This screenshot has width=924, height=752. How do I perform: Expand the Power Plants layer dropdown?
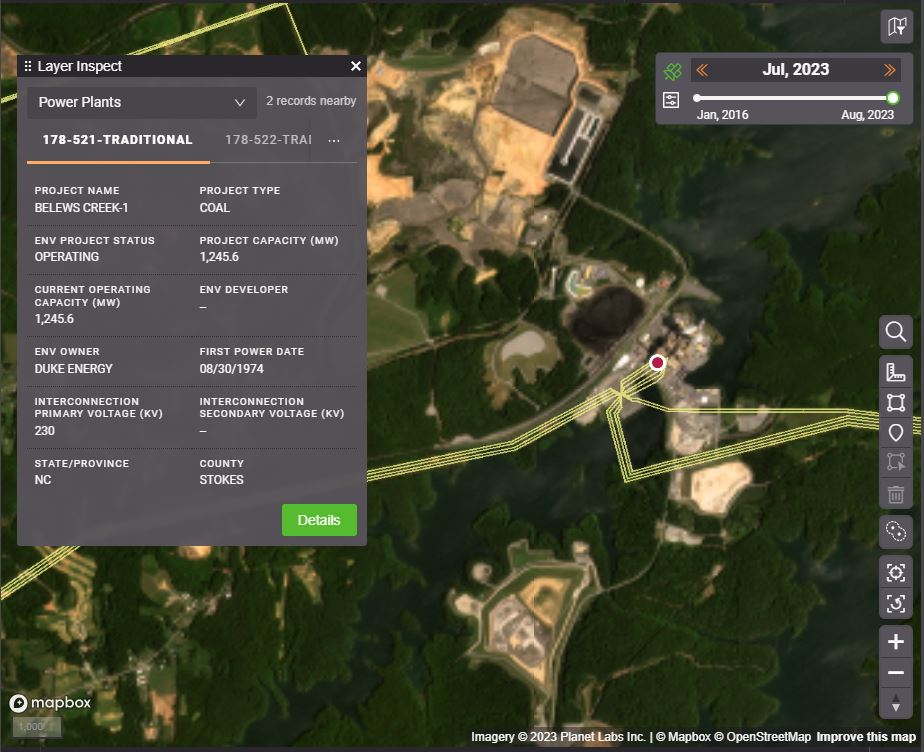click(x=142, y=102)
